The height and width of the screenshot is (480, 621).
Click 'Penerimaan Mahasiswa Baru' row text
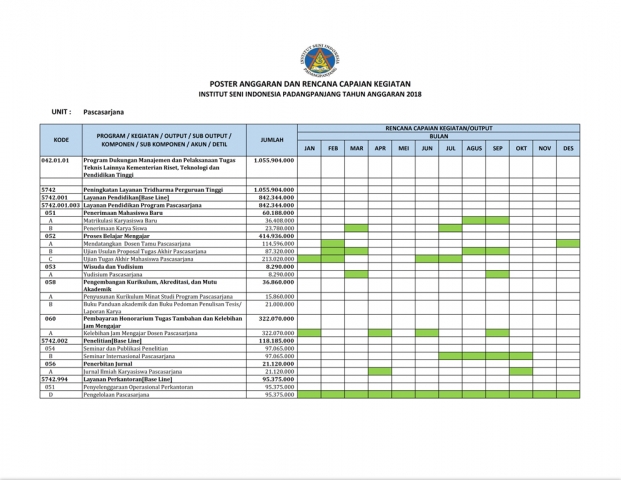point(123,213)
